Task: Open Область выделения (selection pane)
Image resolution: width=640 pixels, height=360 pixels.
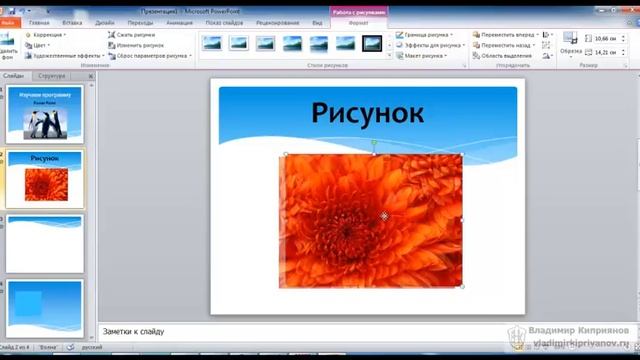Action: (502, 56)
